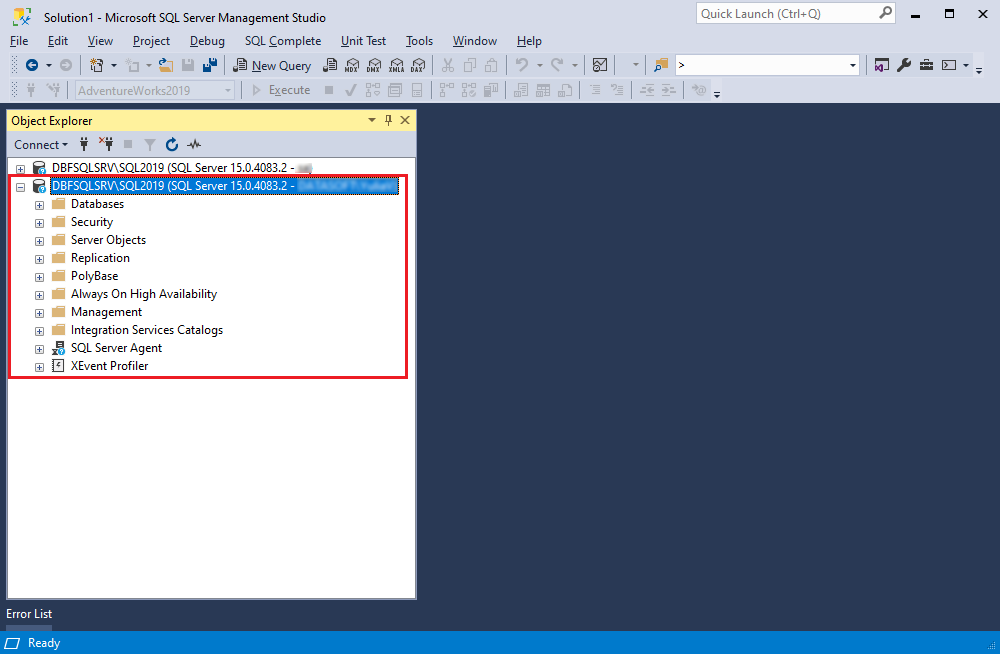Click the Solution Explorer window icon
Image resolution: width=1000 pixels, height=654 pixels.
tap(881, 65)
